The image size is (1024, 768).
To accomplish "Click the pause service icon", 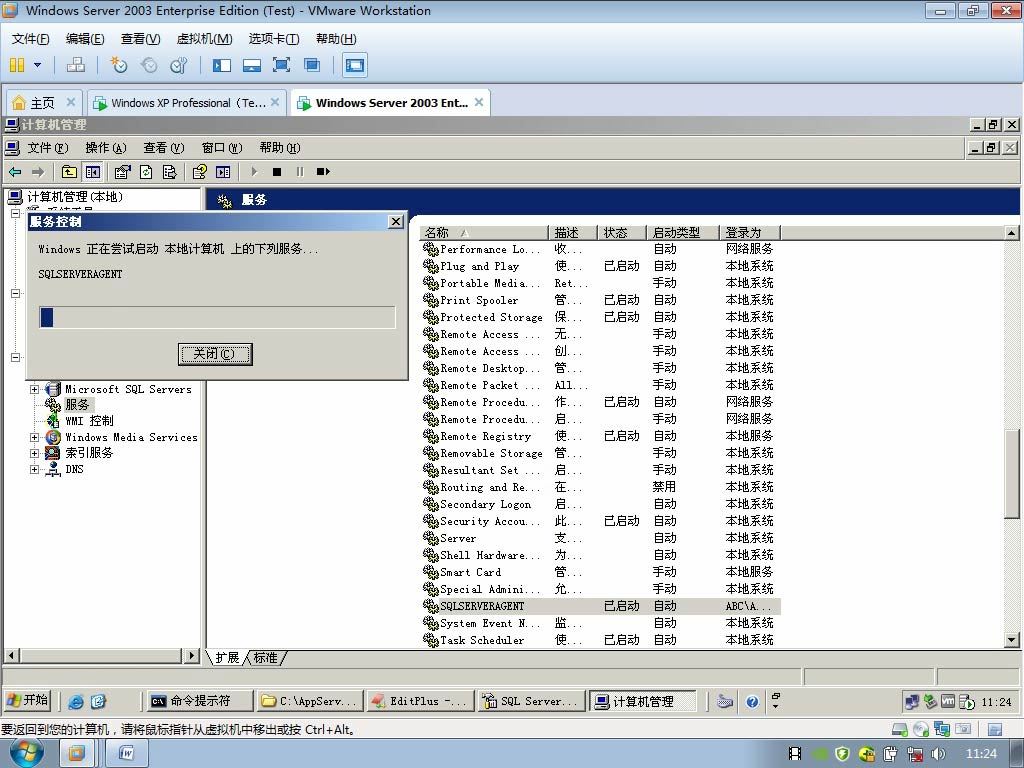I will click(300, 172).
